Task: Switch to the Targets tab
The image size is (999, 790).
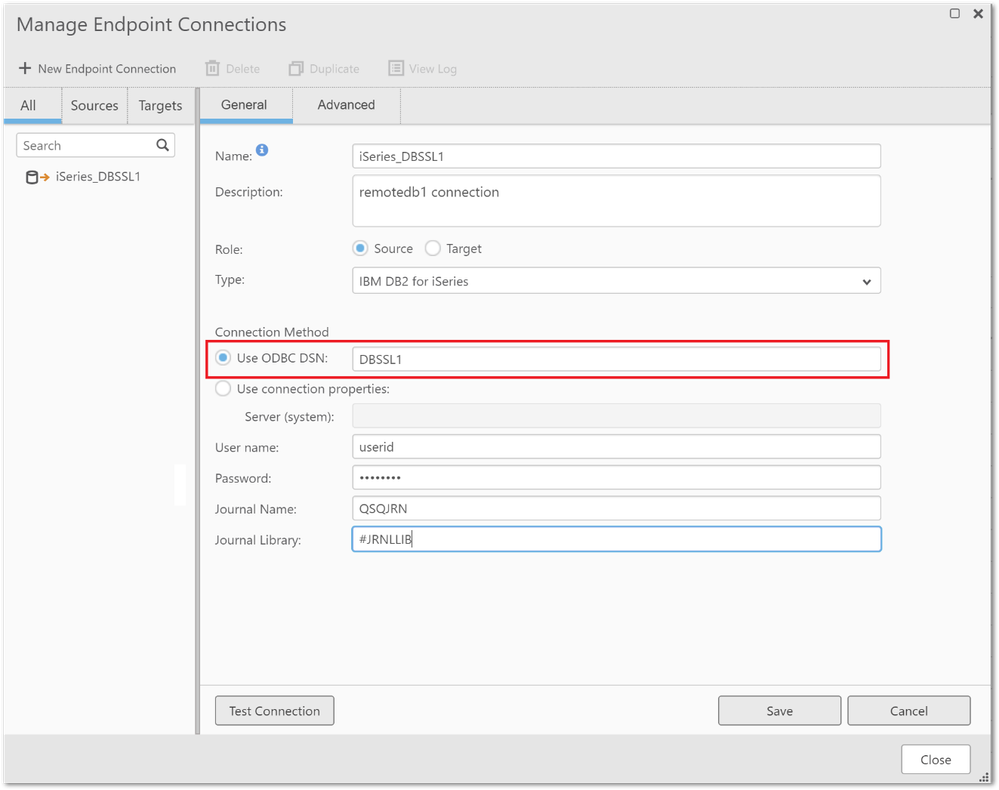Action: click(x=160, y=104)
